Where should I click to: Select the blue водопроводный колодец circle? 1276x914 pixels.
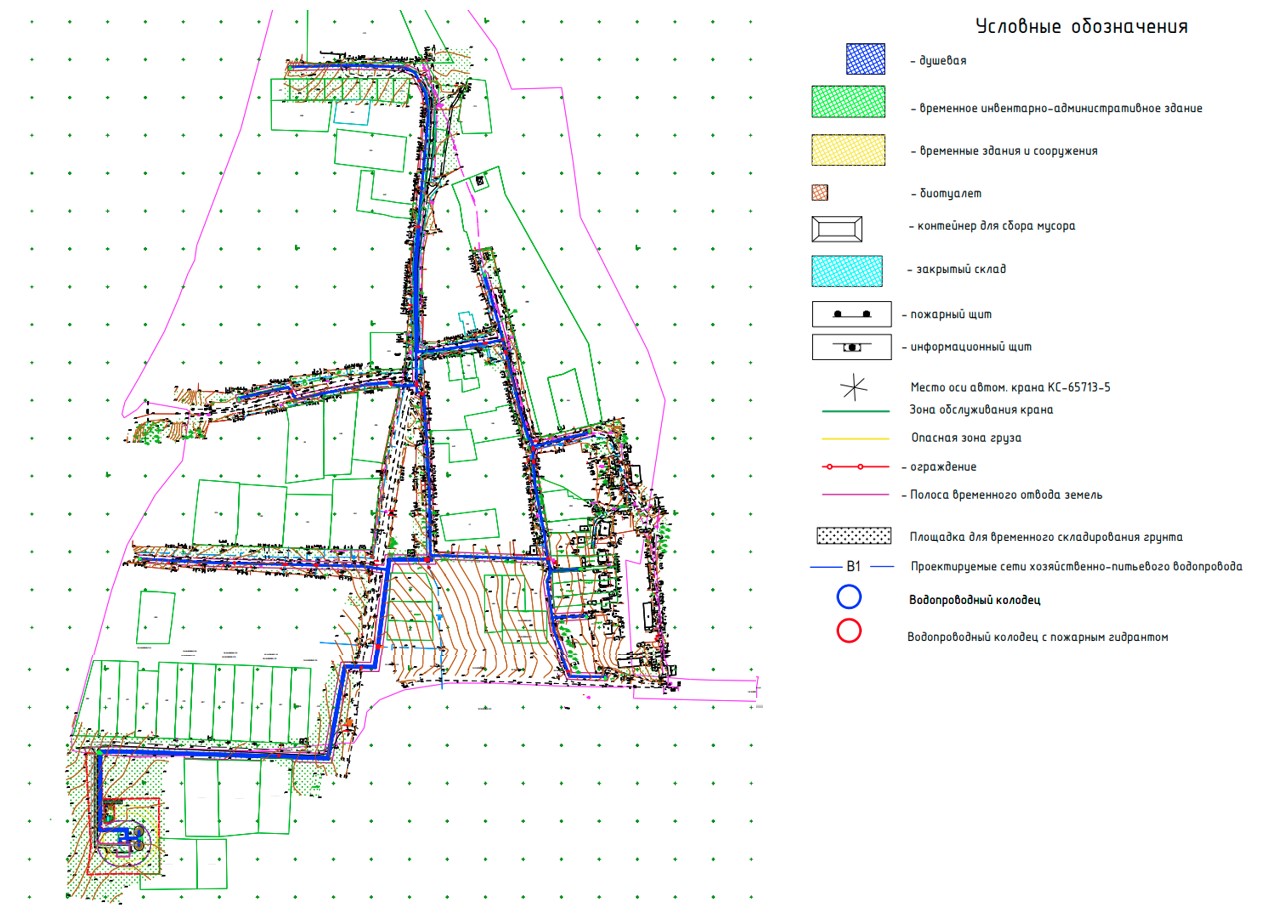(850, 597)
